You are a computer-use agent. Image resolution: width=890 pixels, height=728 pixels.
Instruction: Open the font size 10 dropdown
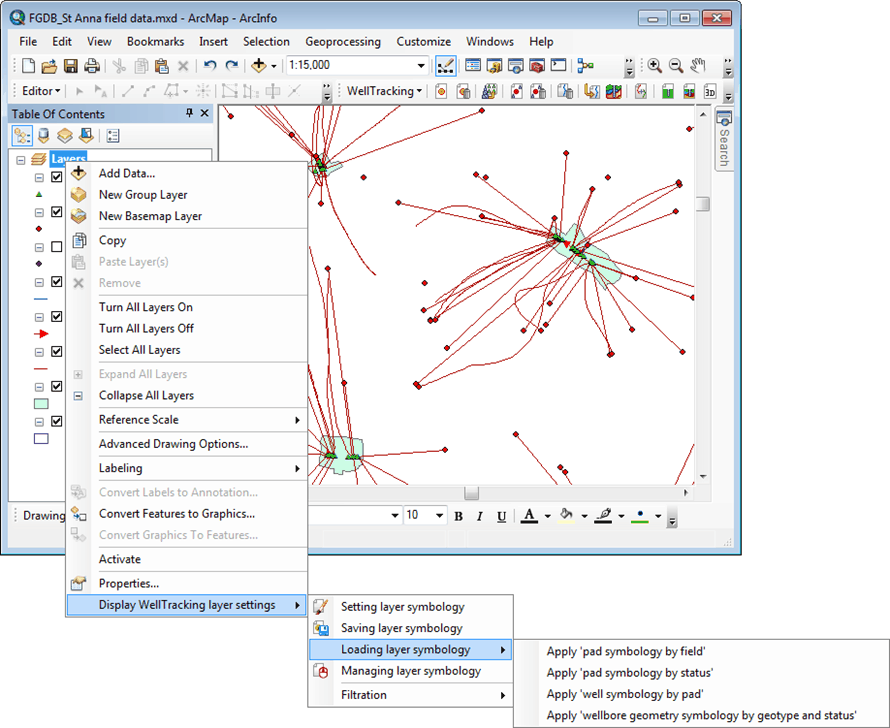tap(439, 516)
